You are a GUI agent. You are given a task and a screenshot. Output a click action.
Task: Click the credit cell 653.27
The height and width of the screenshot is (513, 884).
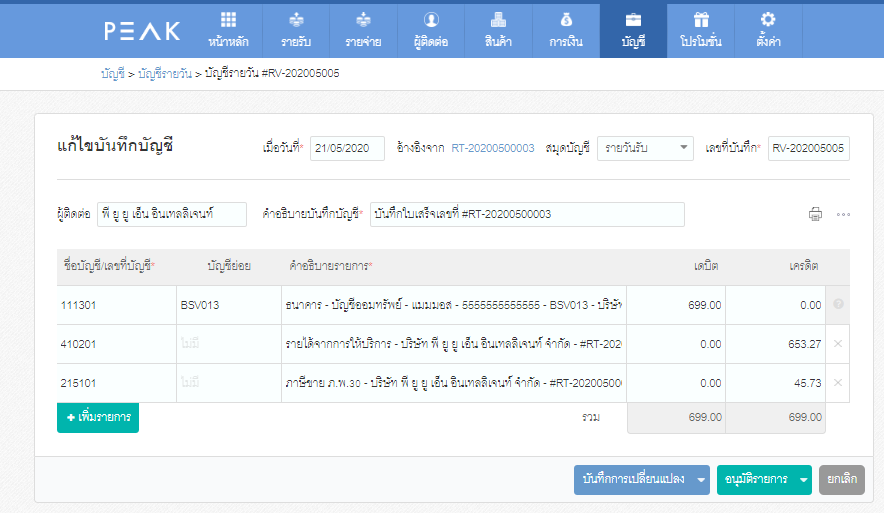click(776, 344)
